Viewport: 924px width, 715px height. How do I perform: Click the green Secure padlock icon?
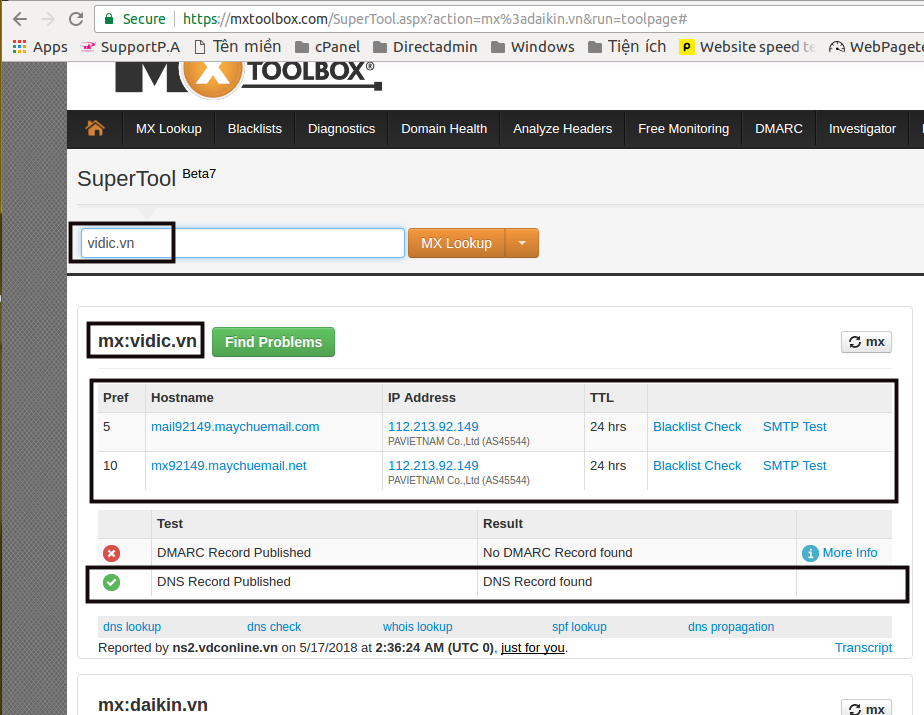(x=108, y=19)
